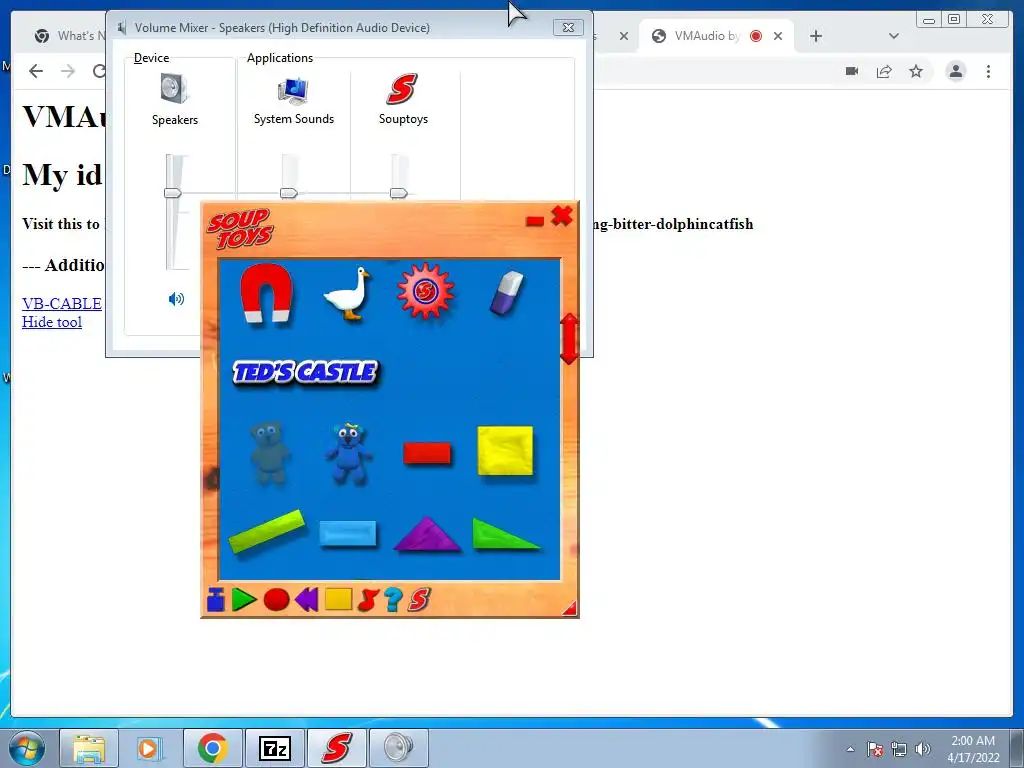The image size is (1024, 768).
Task: Open 7-Zip from the taskbar
Action: (x=274, y=748)
